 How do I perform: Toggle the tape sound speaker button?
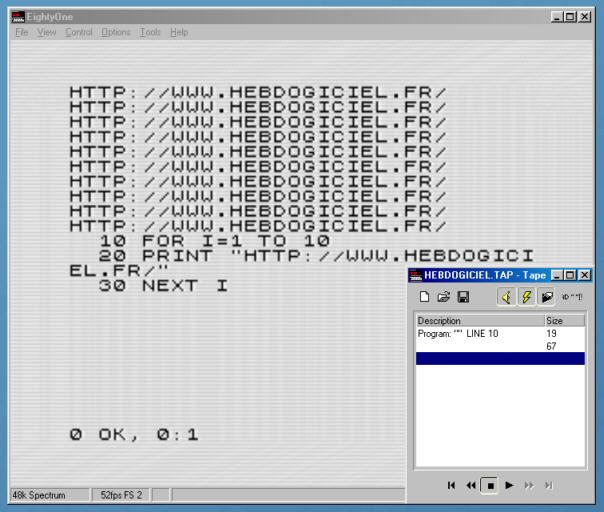[x=506, y=297]
